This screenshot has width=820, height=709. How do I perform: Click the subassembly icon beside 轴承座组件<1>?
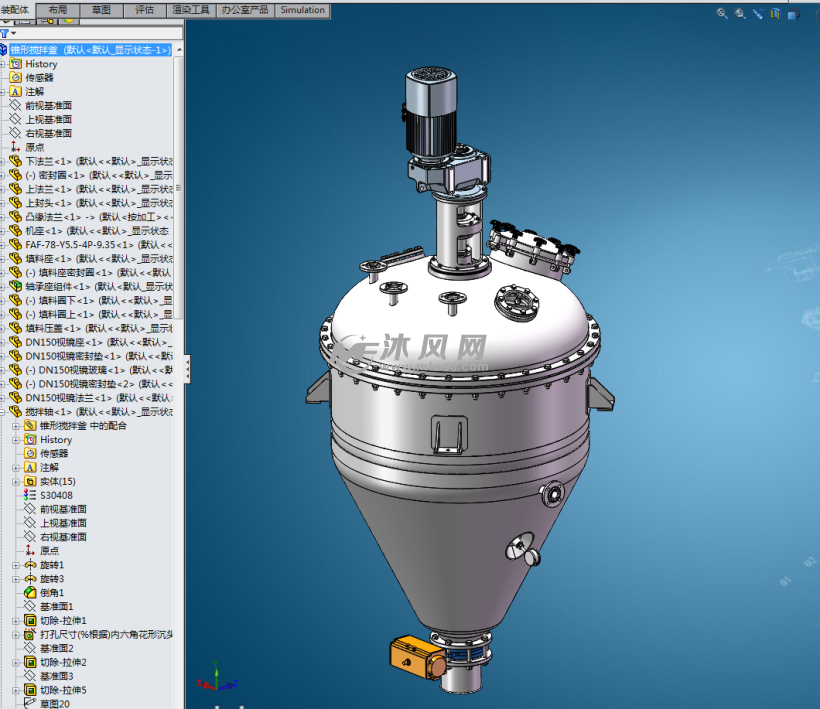pyautogui.click(x=16, y=287)
